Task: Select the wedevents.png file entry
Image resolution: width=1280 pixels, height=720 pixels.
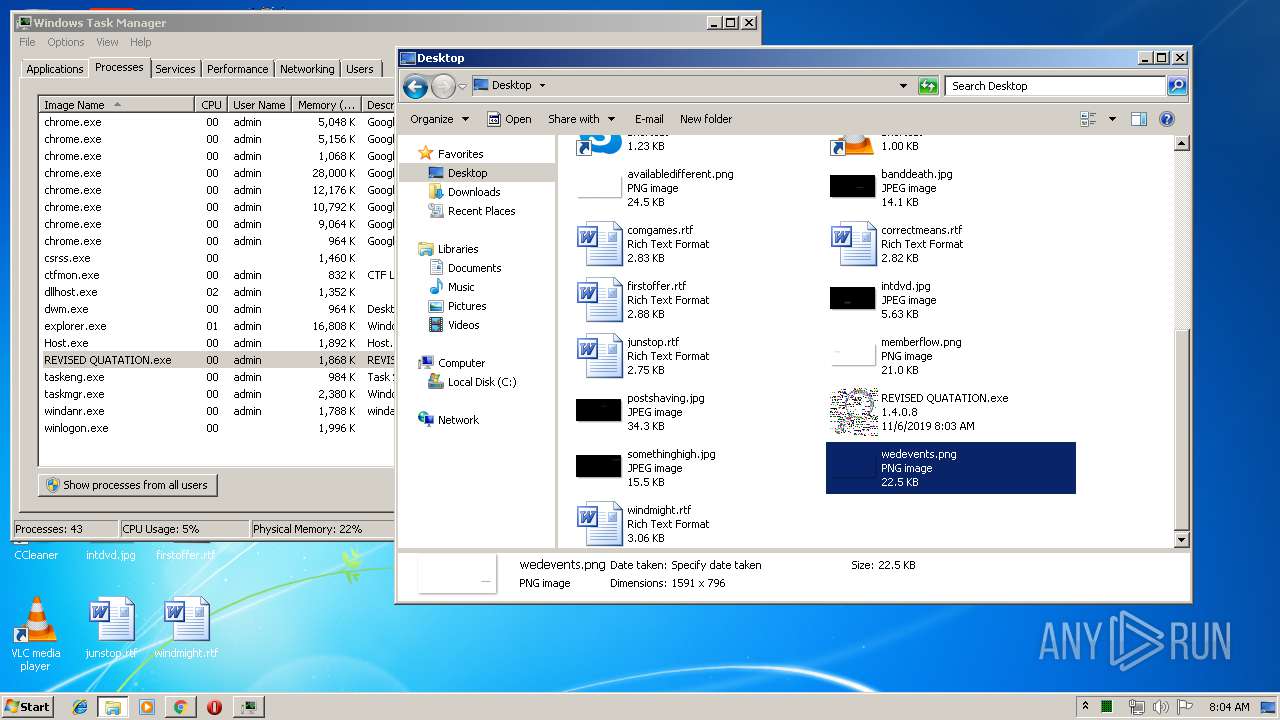Action: (951, 468)
